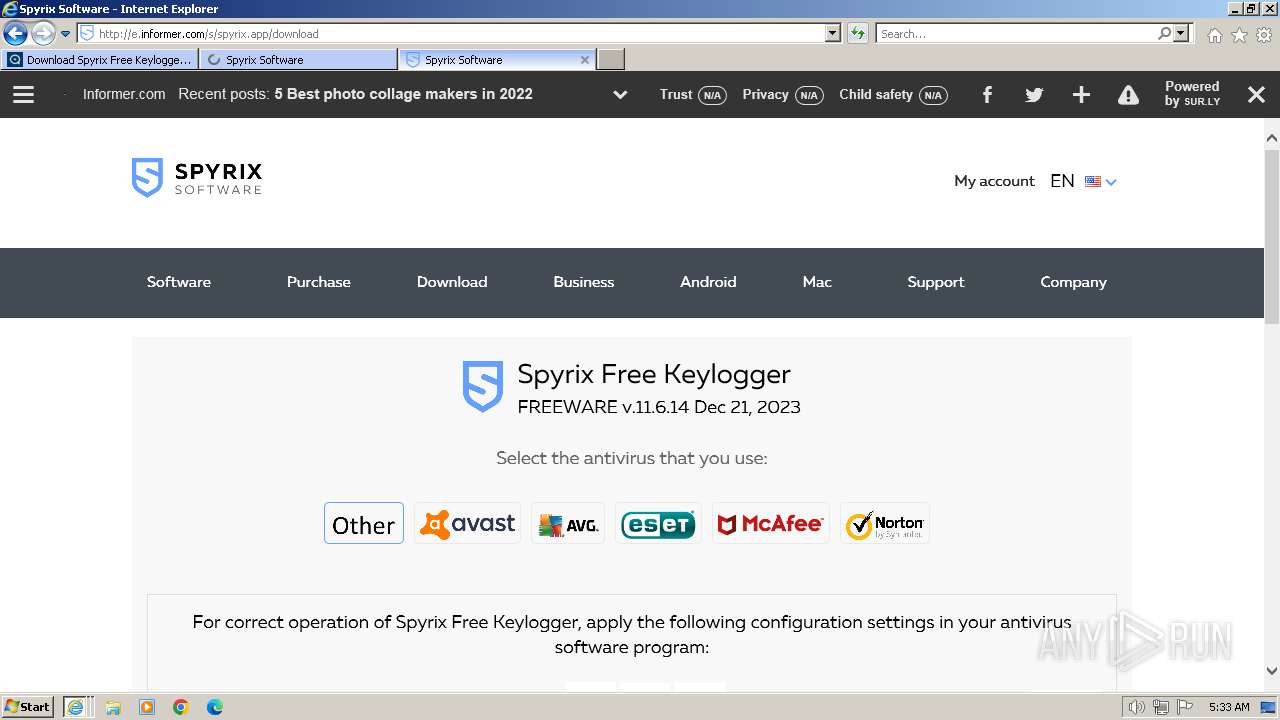The width and height of the screenshot is (1280, 720).
Task: Open the IE Tools gear icon
Action: pyautogui.click(x=1264, y=35)
